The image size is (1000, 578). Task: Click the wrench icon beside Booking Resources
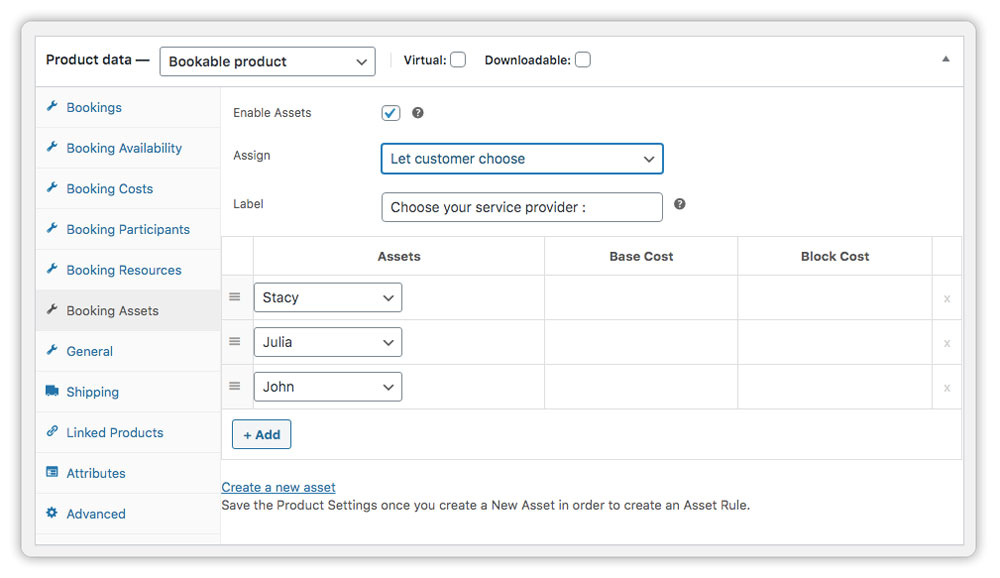point(52,269)
